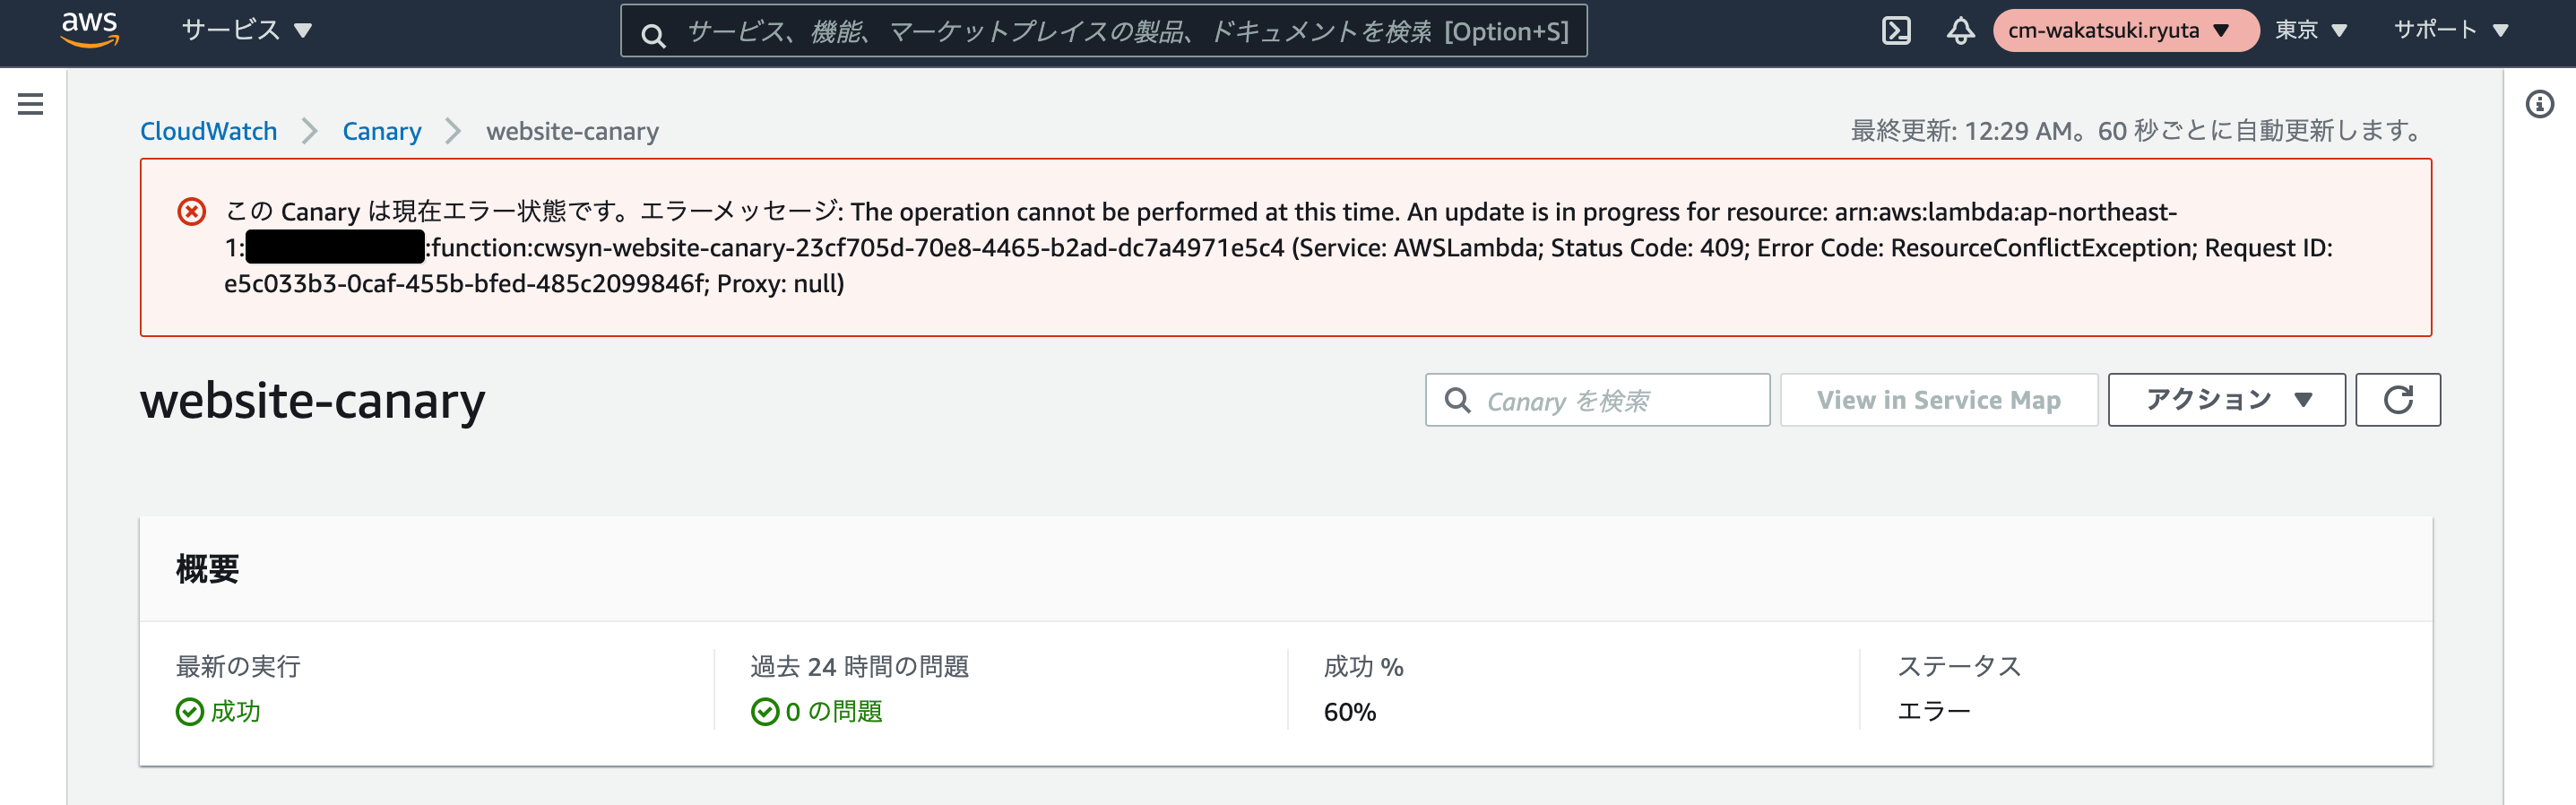
Task: Go to Canary breadcrumb link
Action: (381, 131)
